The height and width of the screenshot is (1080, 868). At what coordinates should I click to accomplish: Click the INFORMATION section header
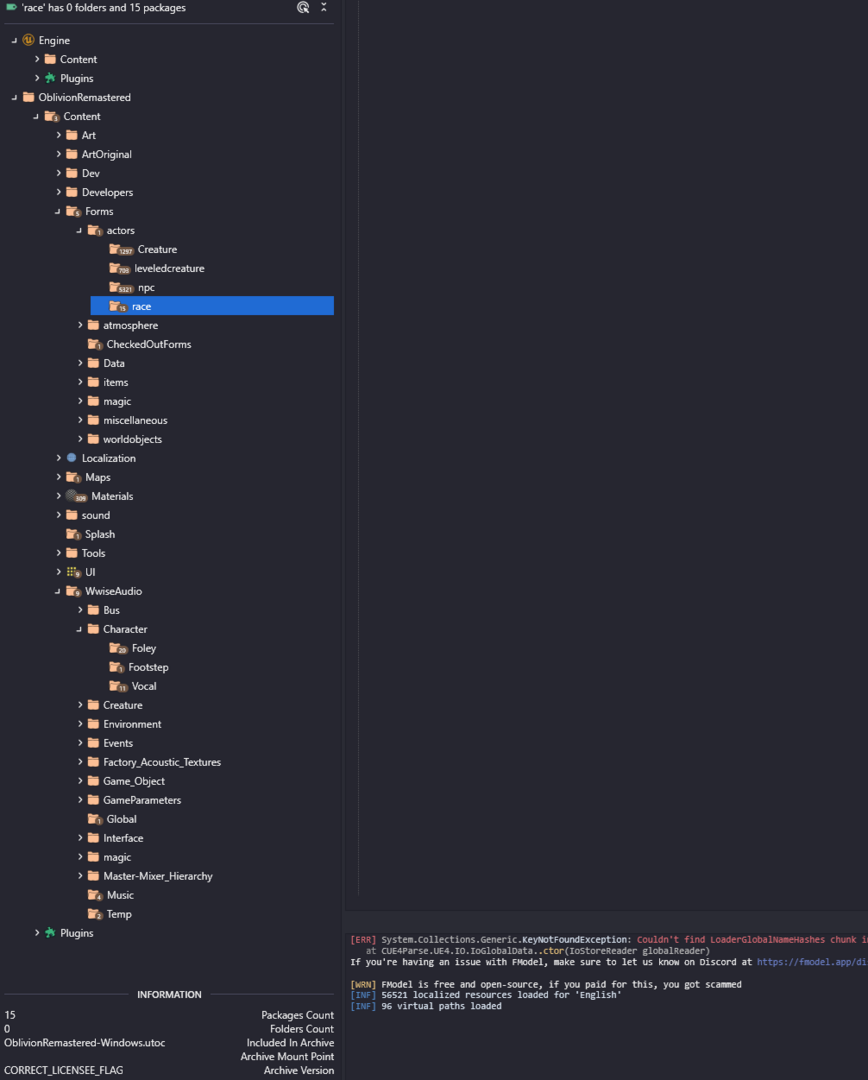pos(169,995)
